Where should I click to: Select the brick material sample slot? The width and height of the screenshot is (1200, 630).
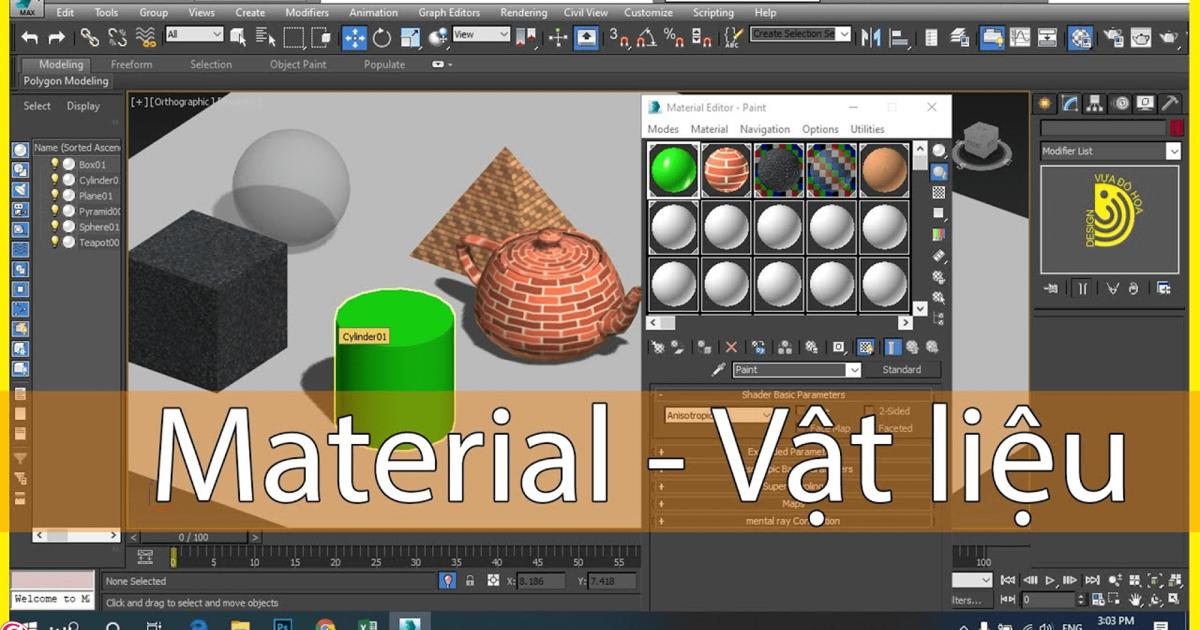[x=726, y=168]
